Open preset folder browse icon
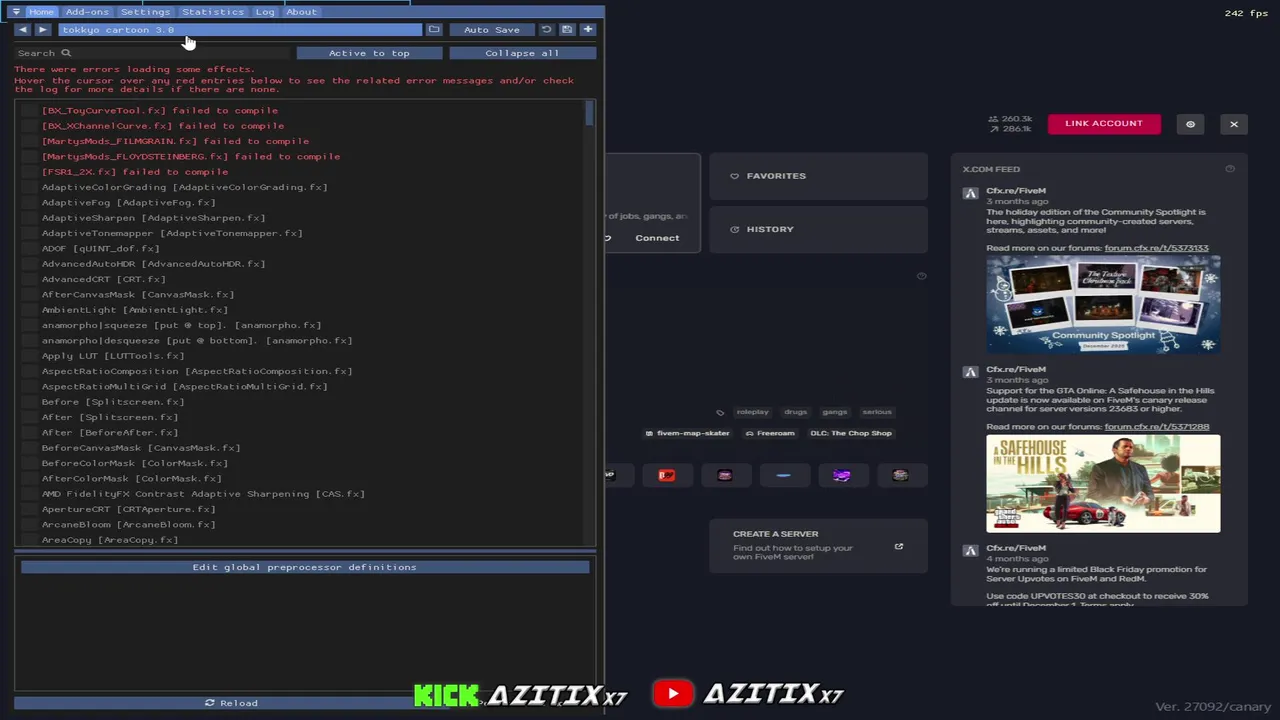This screenshot has height=720, width=1280. click(x=434, y=30)
